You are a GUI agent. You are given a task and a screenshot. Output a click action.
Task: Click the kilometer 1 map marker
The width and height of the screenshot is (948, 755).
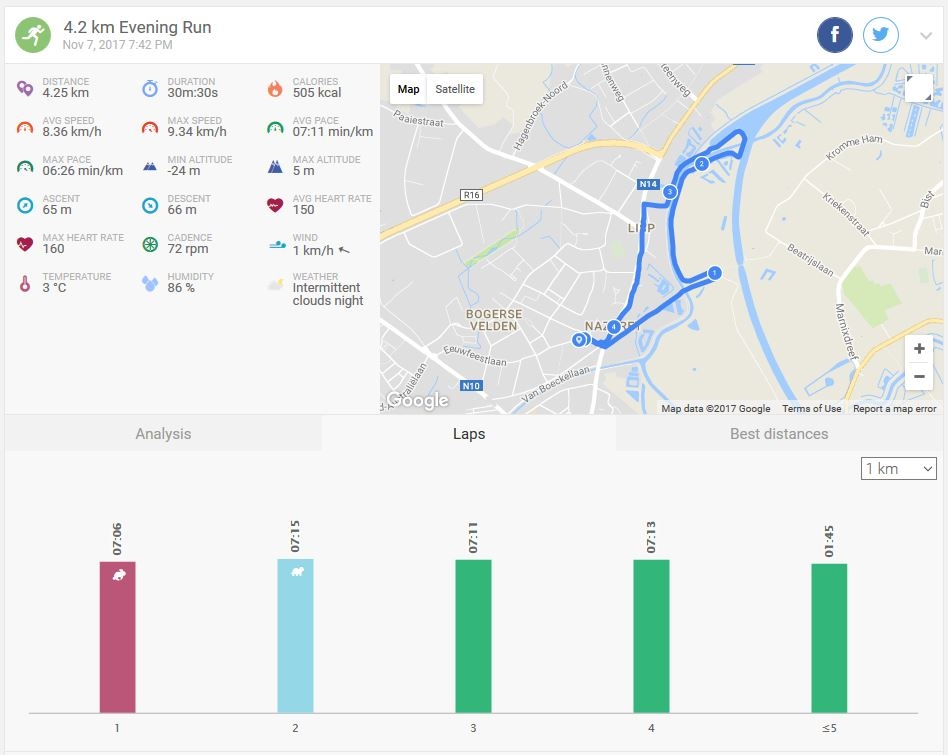(714, 272)
